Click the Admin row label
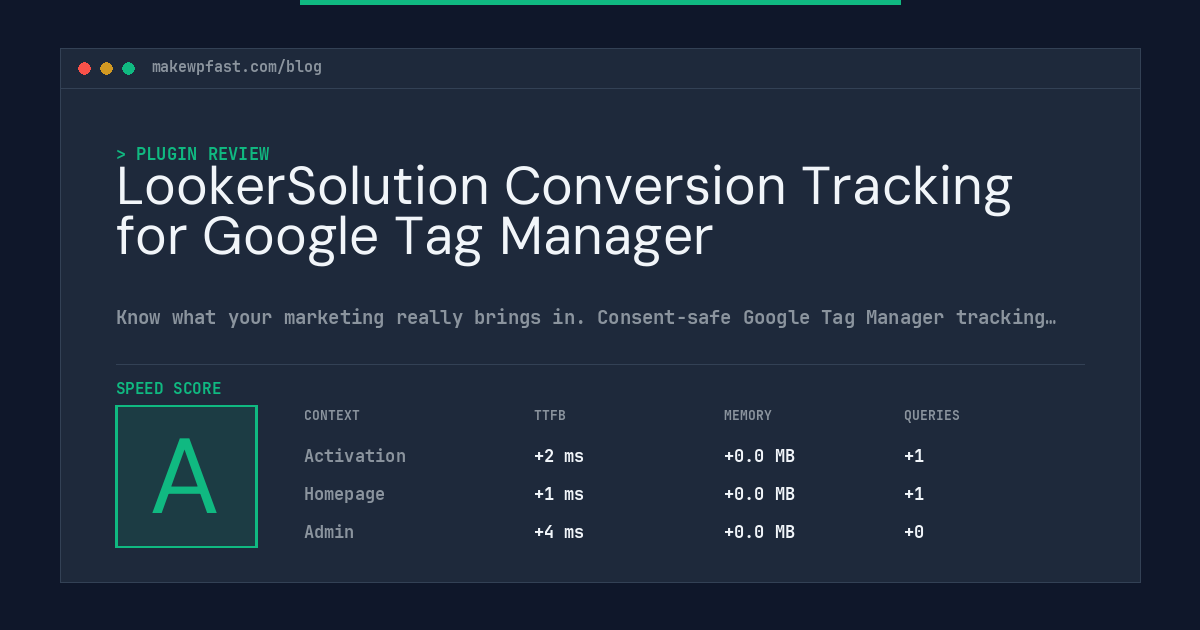 click(329, 532)
